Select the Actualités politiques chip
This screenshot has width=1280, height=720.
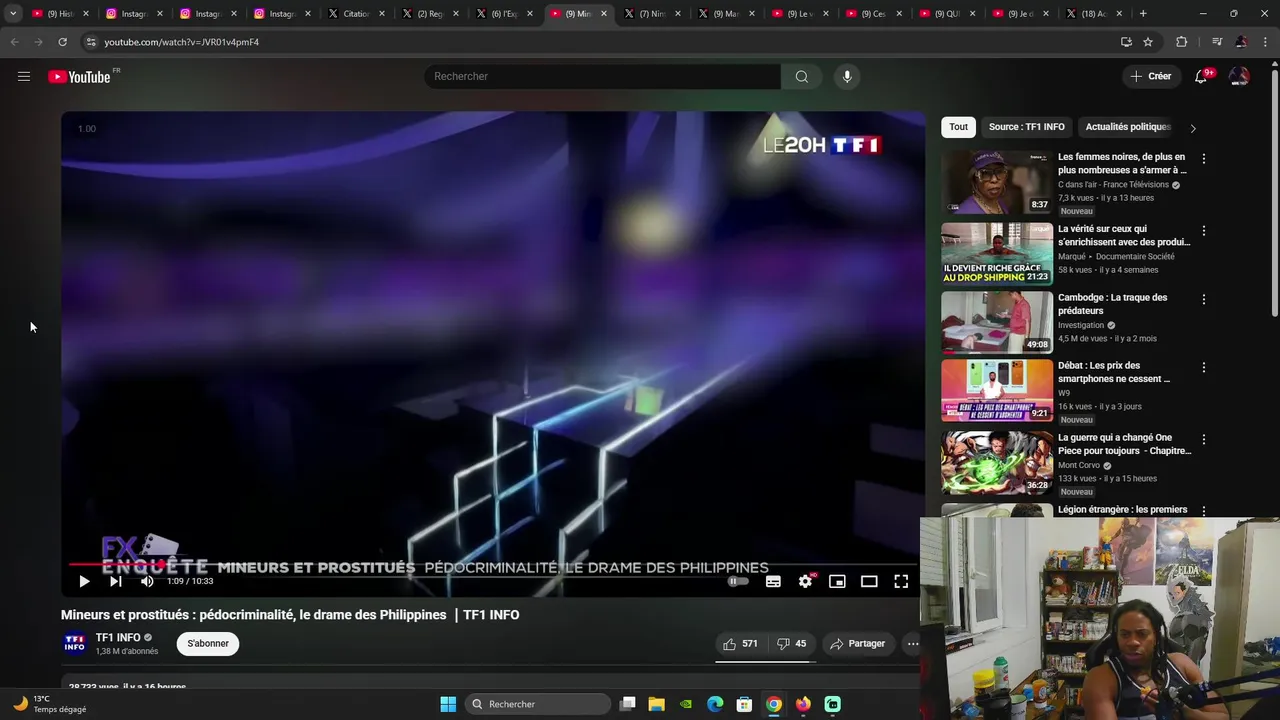(x=1128, y=127)
